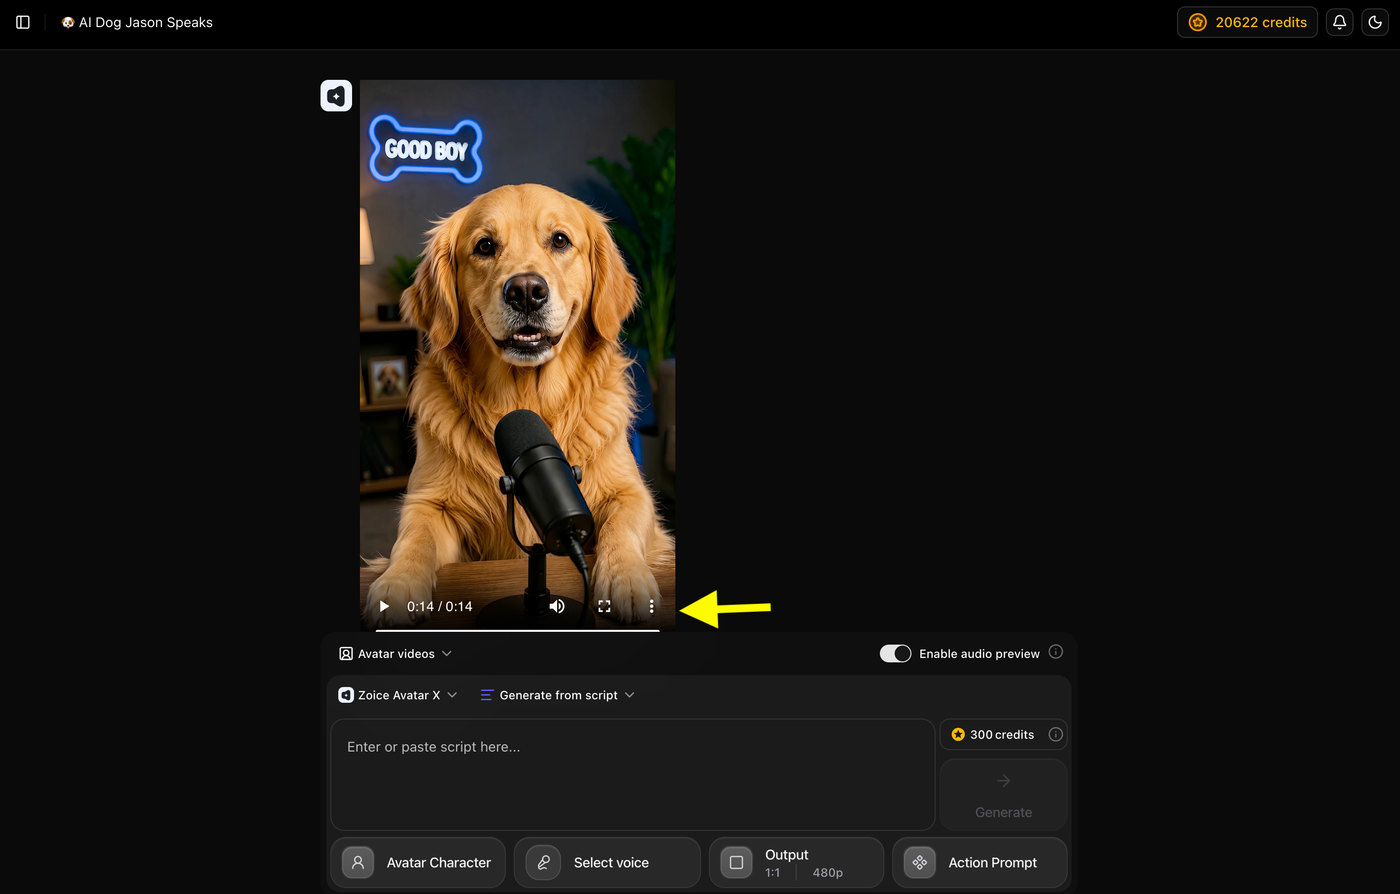Viewport: 1400px width, 894px height.
Task: Enter fullscreen for the video
Action: tap(604, 606)
